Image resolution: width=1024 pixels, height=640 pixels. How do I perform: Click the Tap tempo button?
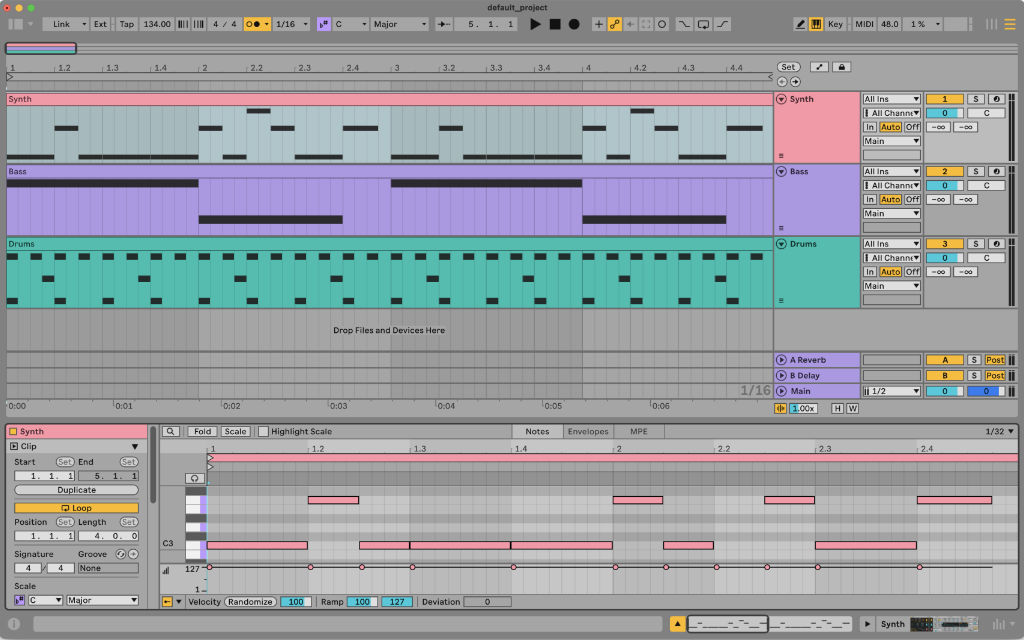[126, 24]
